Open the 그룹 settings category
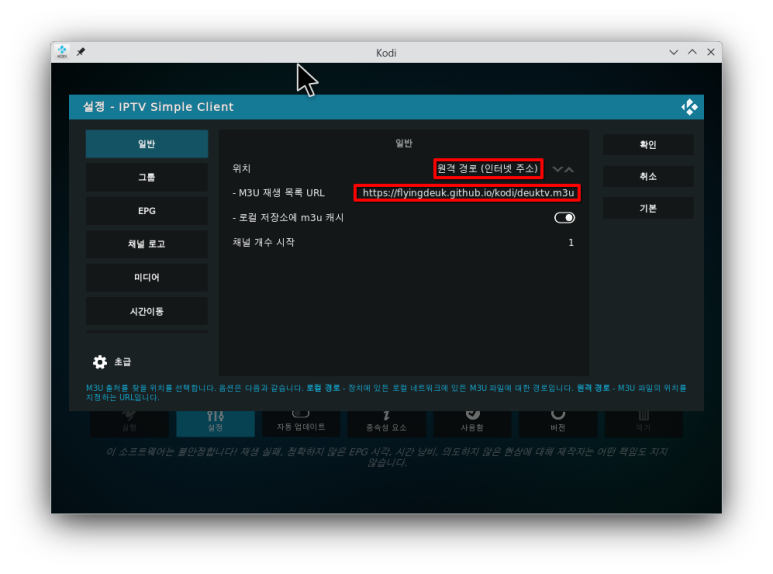 pyautogui.click(x=147, y=177)
